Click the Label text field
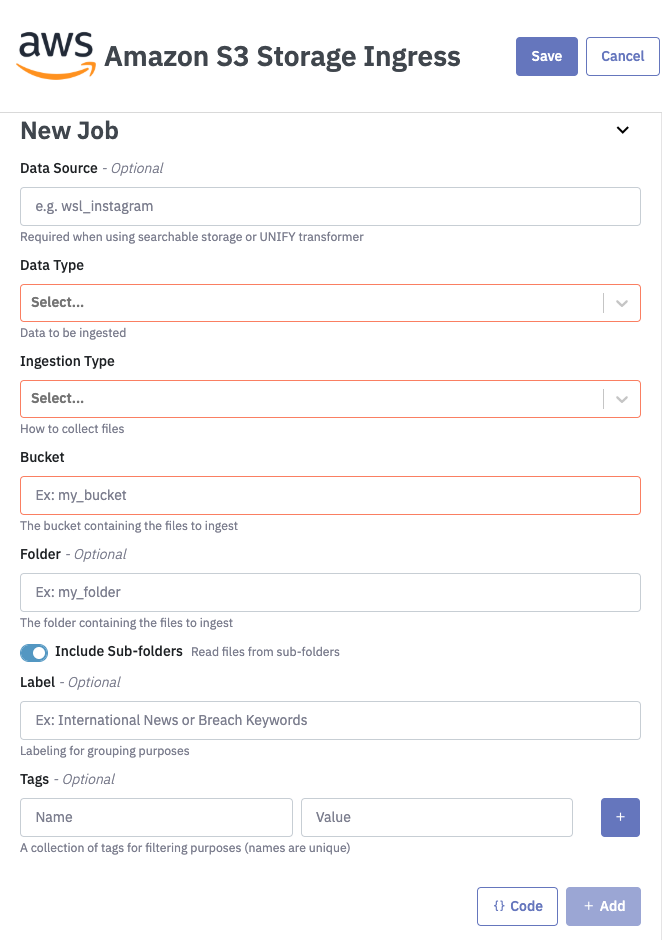 tap(330, 720)
